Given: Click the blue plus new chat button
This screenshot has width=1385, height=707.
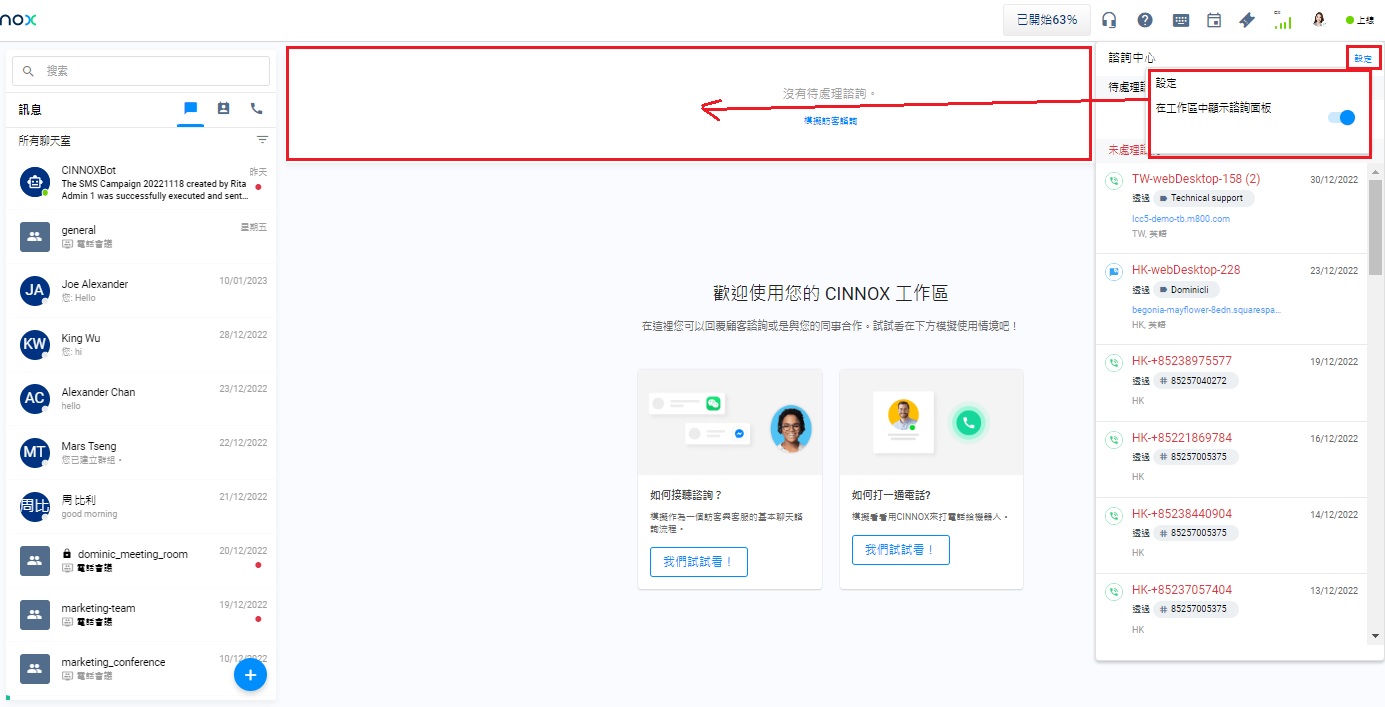Looking at the screenshot, I should [250, 675].
